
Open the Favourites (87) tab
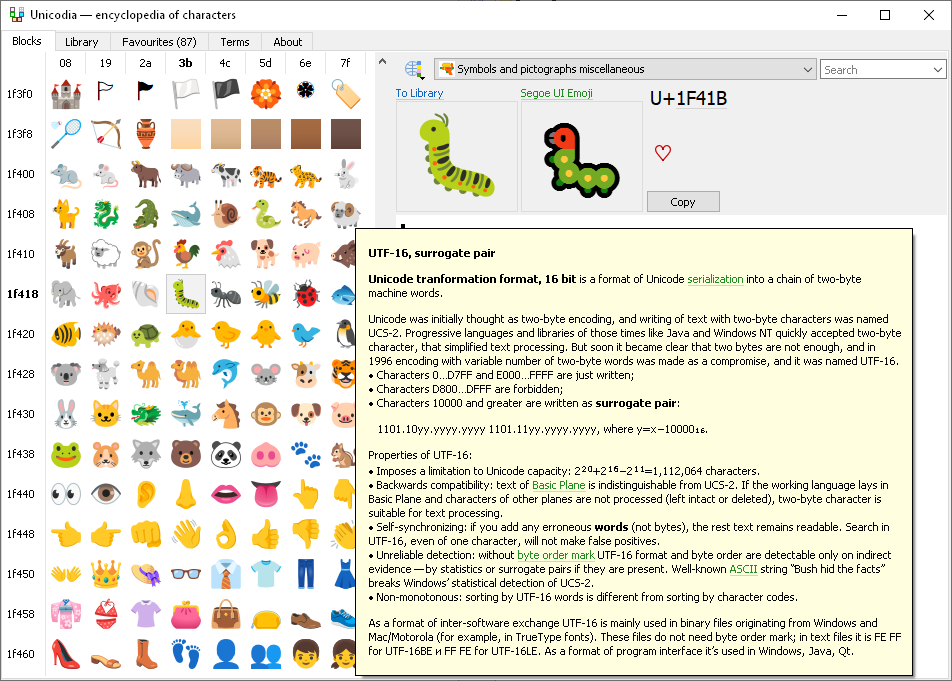coord(159,42)
